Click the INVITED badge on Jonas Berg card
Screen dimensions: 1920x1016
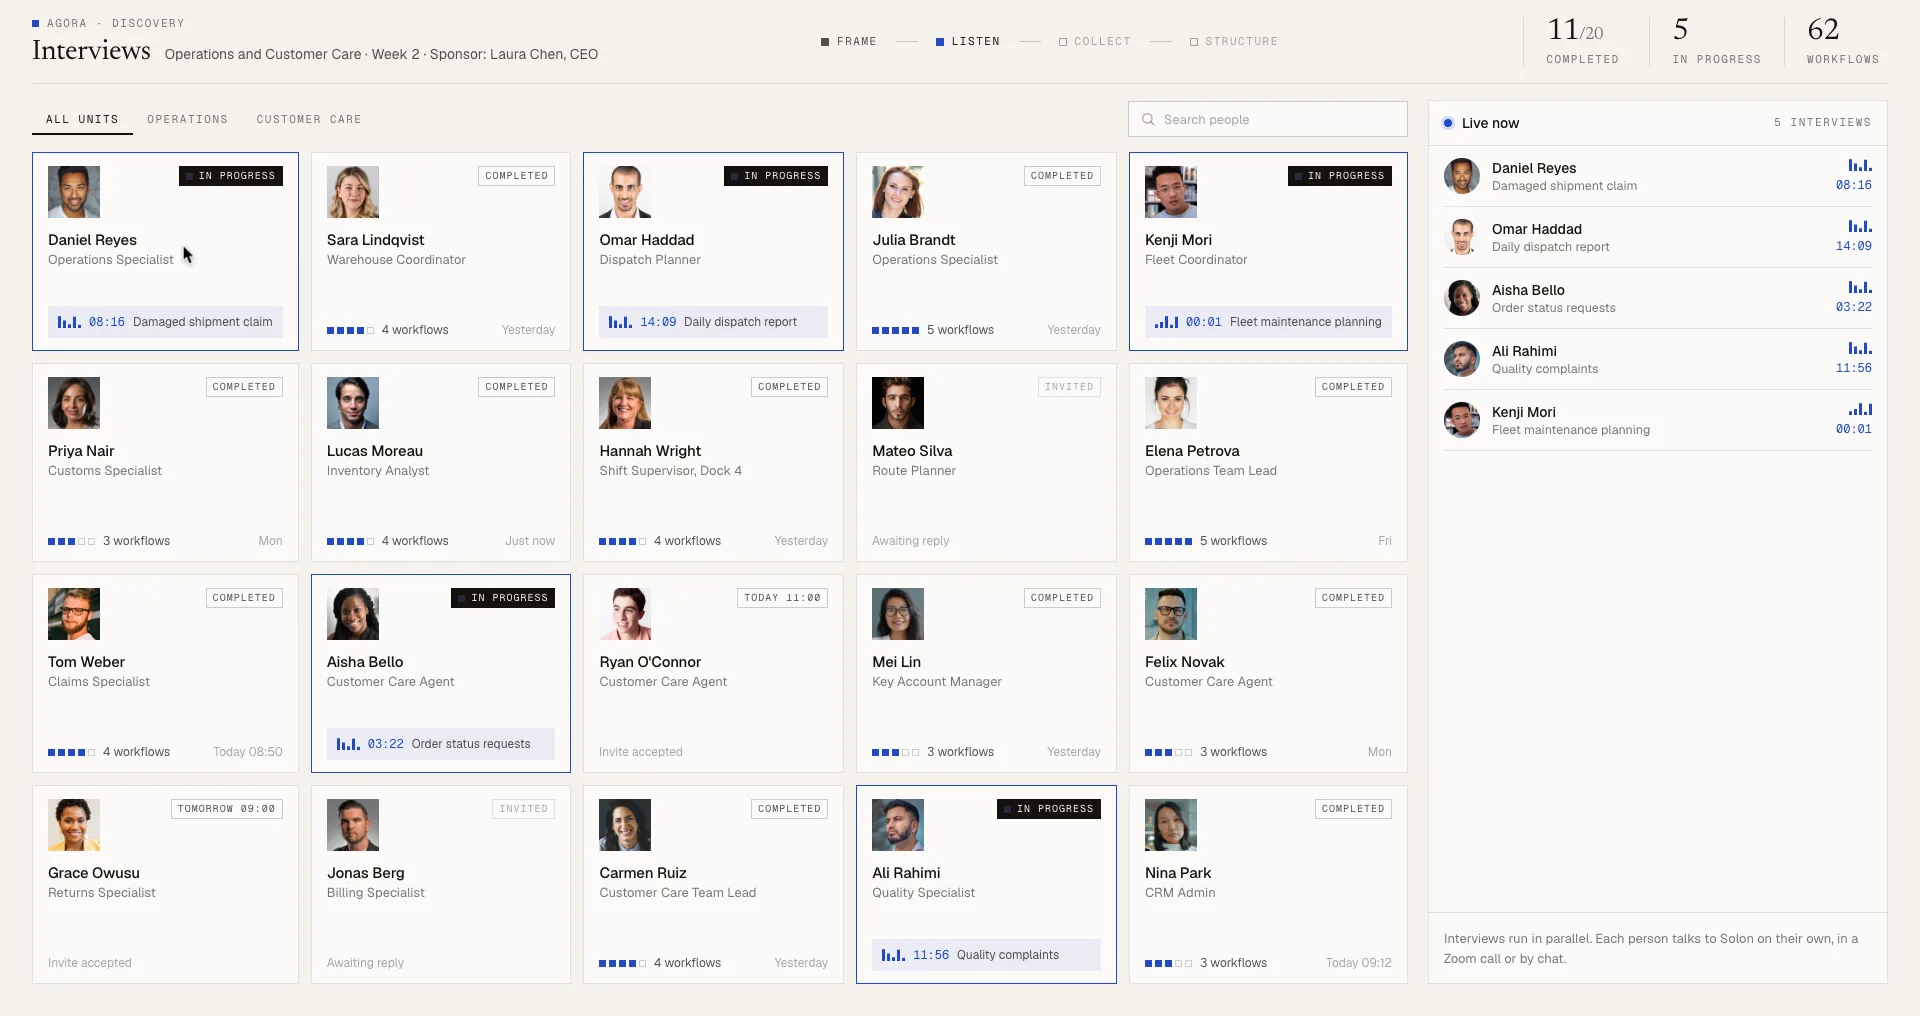(523, 809)
